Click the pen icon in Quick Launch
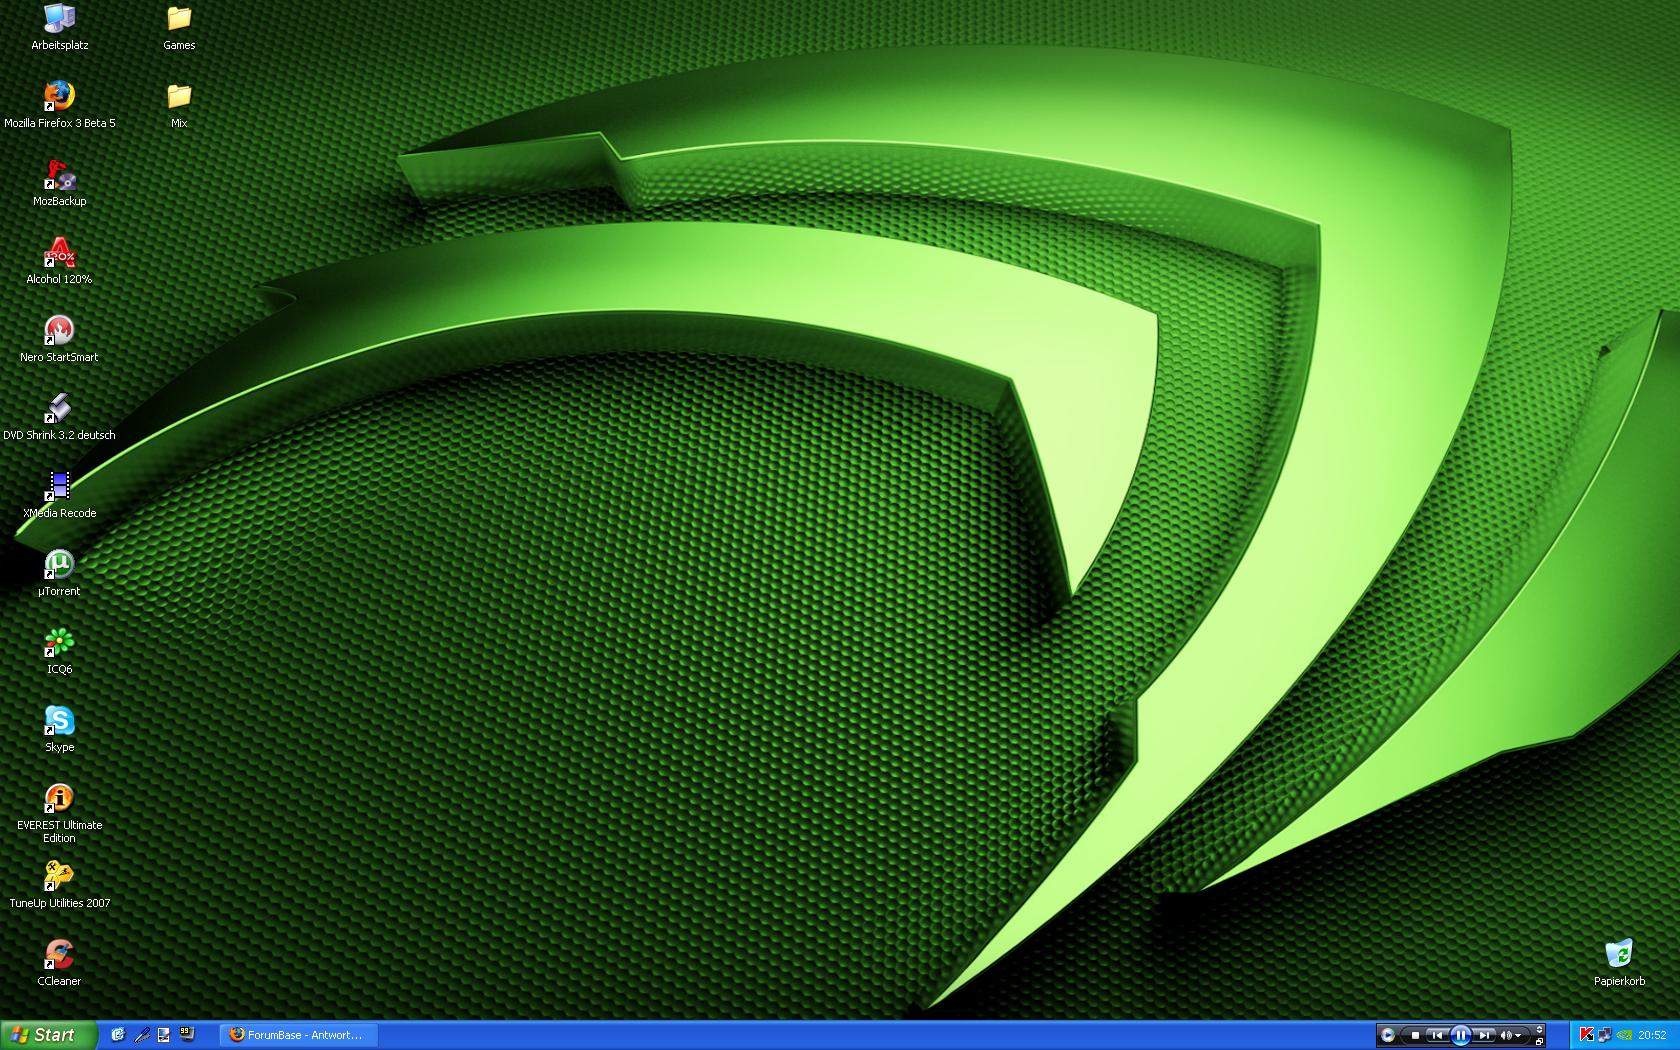The height and width of the screenshot is (1050, 1680). pos(142,1035)
